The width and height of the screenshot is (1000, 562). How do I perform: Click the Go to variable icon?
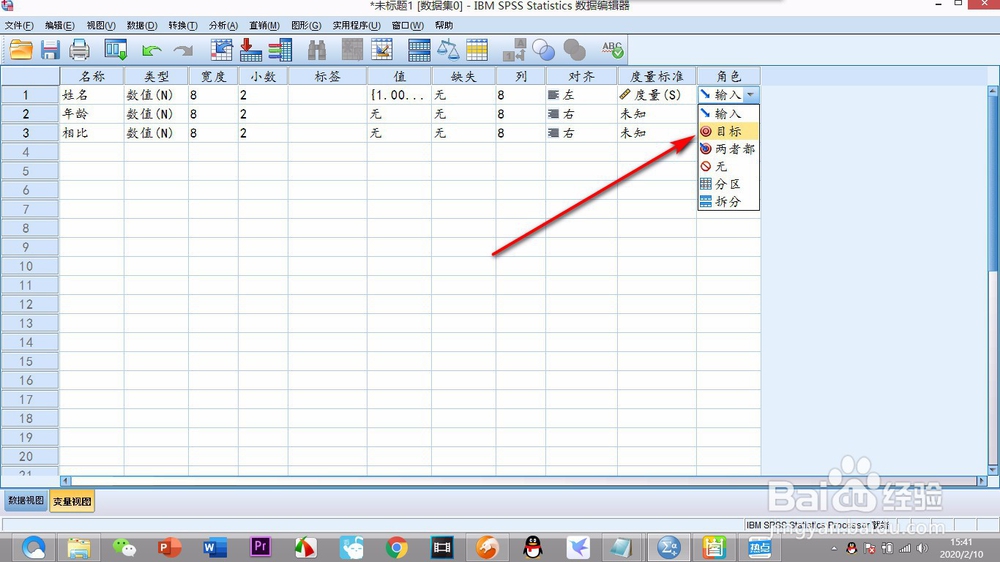click(250, 50)
